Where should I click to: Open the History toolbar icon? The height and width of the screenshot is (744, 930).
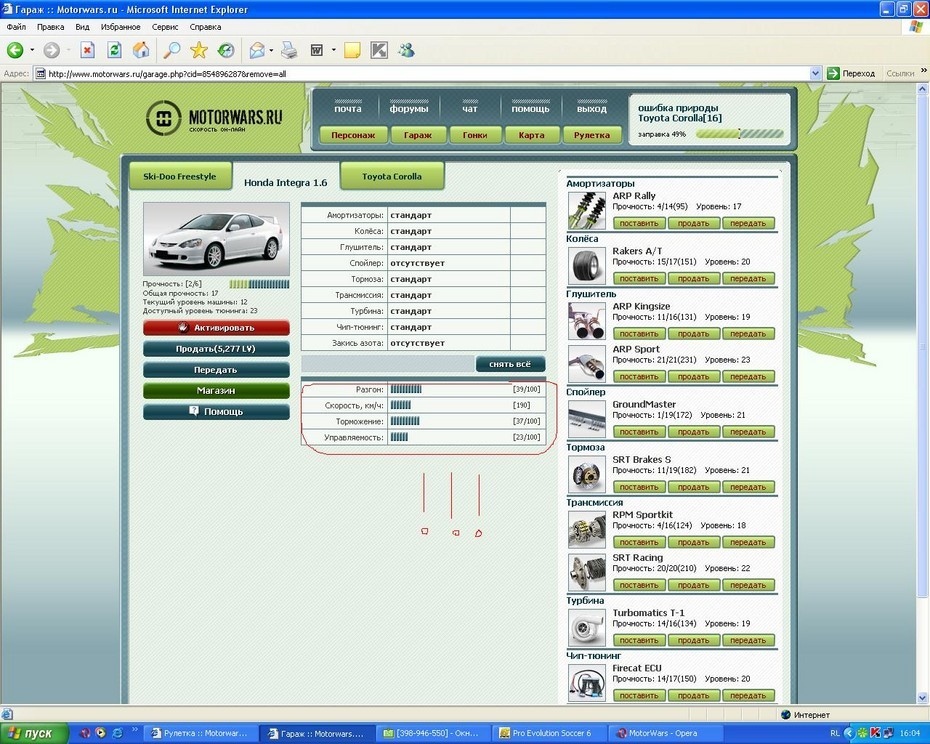click(x=226, y=50)
